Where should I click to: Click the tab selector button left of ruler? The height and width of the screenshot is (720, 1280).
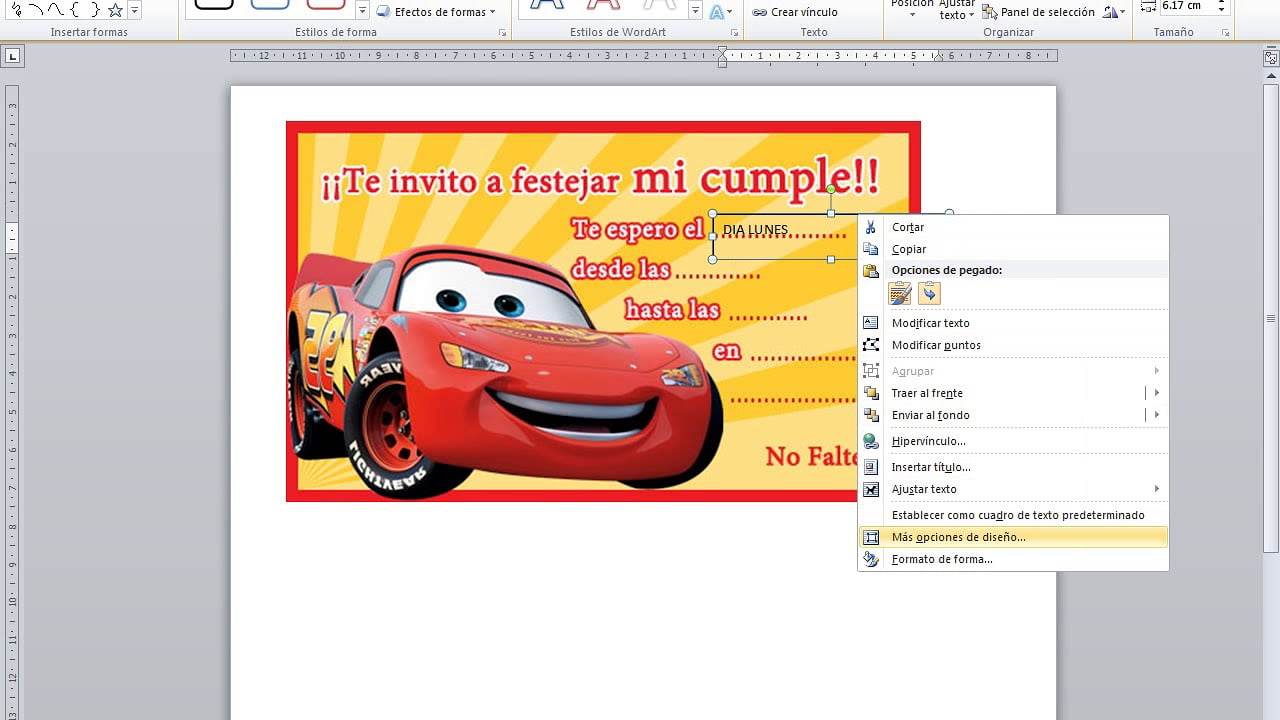pos(13,57)
